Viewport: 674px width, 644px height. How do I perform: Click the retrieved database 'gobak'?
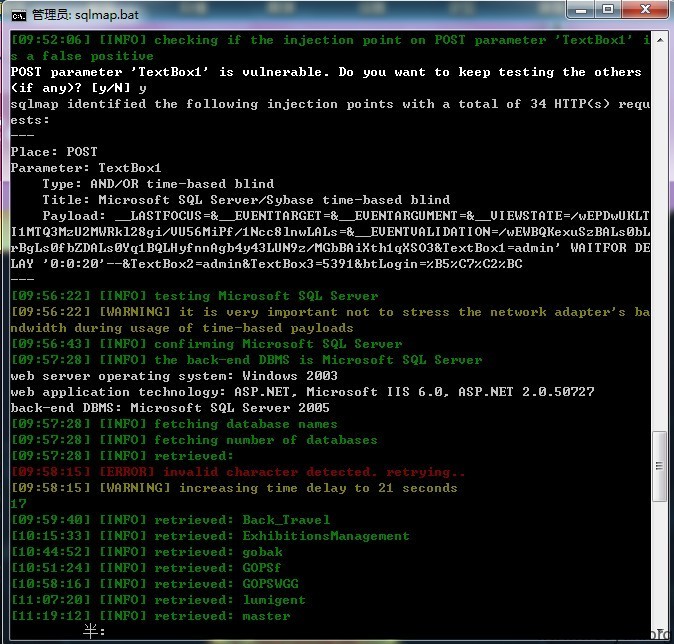click(x=263, y=552)
